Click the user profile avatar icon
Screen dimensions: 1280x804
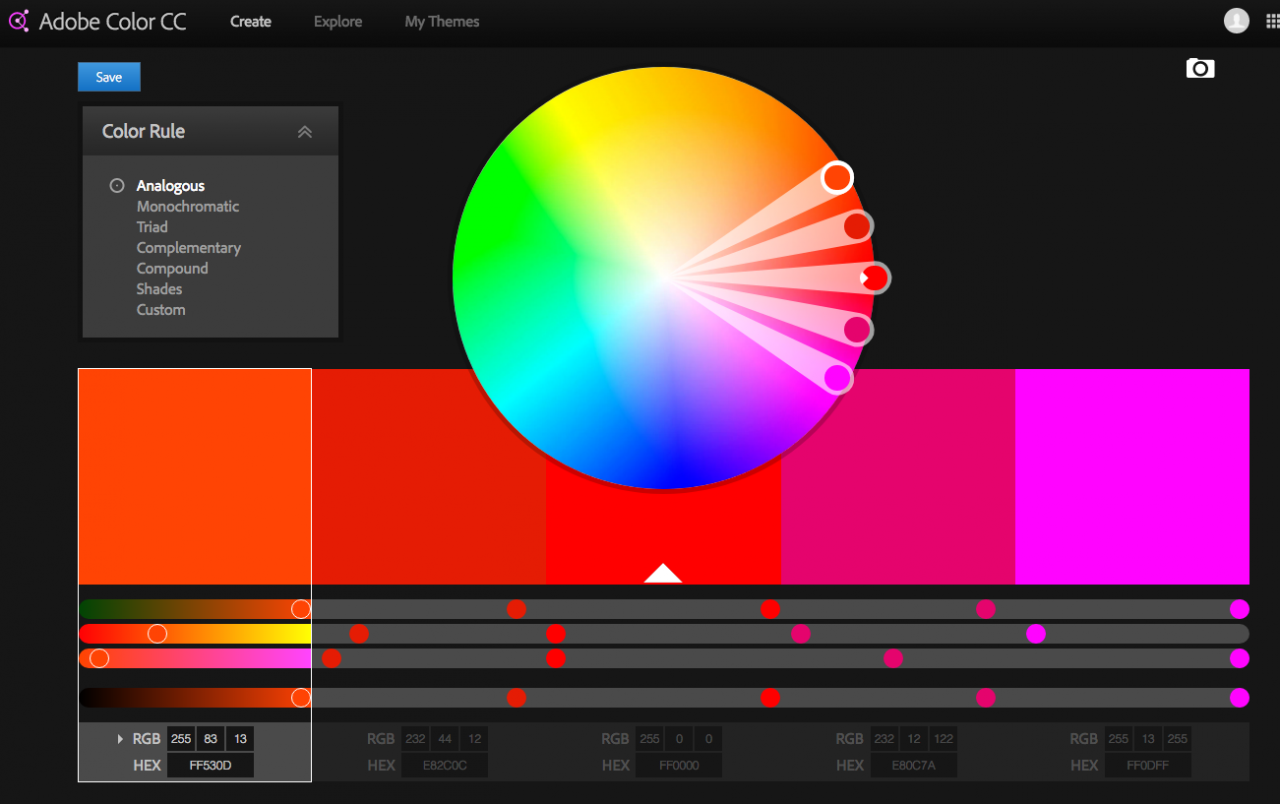point(1236,20)
